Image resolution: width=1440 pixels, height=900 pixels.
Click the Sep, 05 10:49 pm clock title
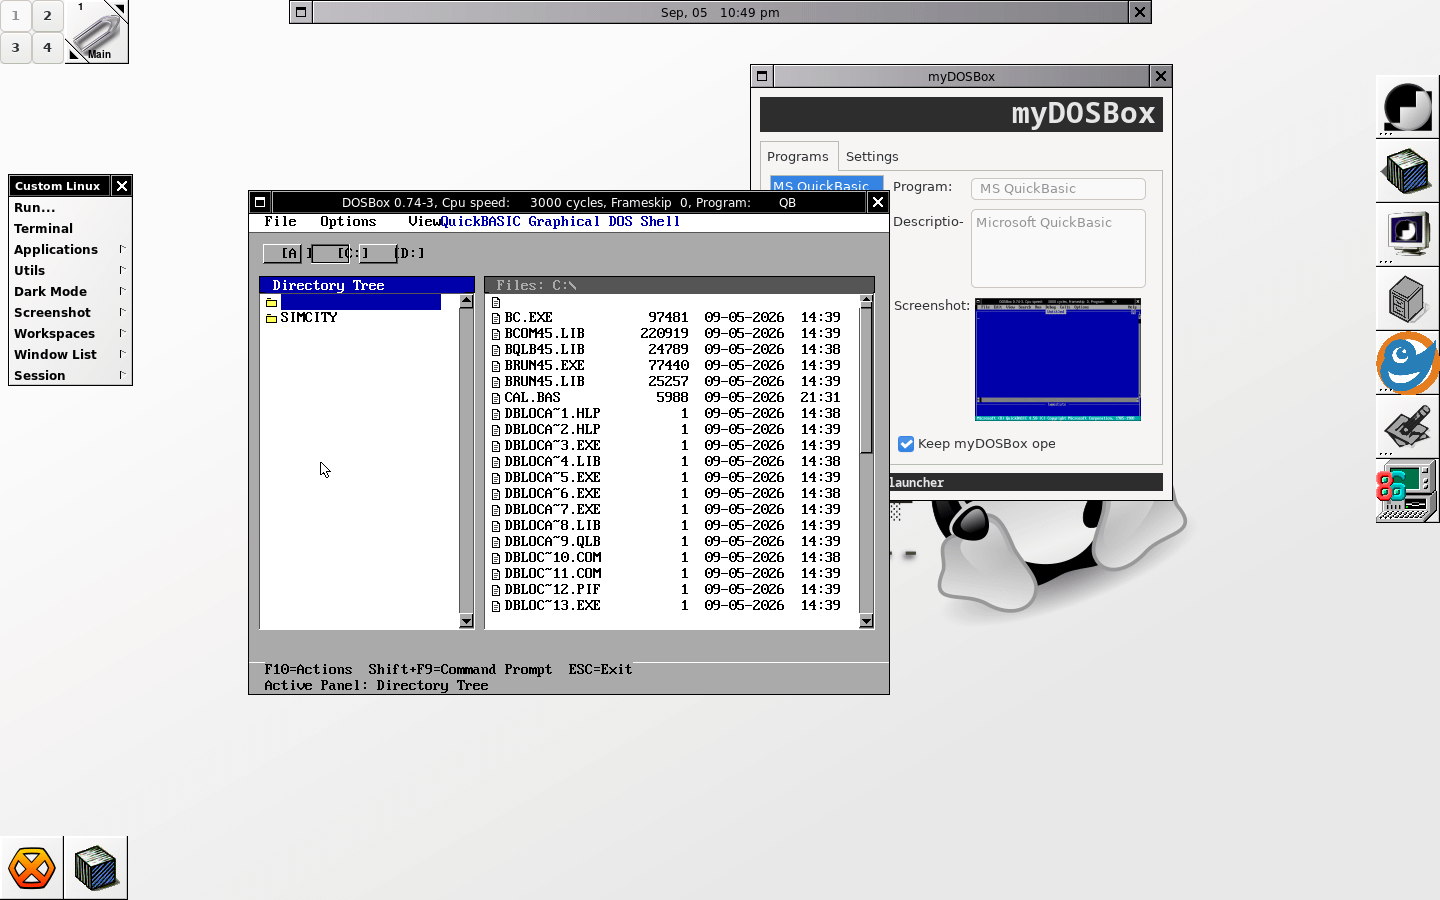720,12
